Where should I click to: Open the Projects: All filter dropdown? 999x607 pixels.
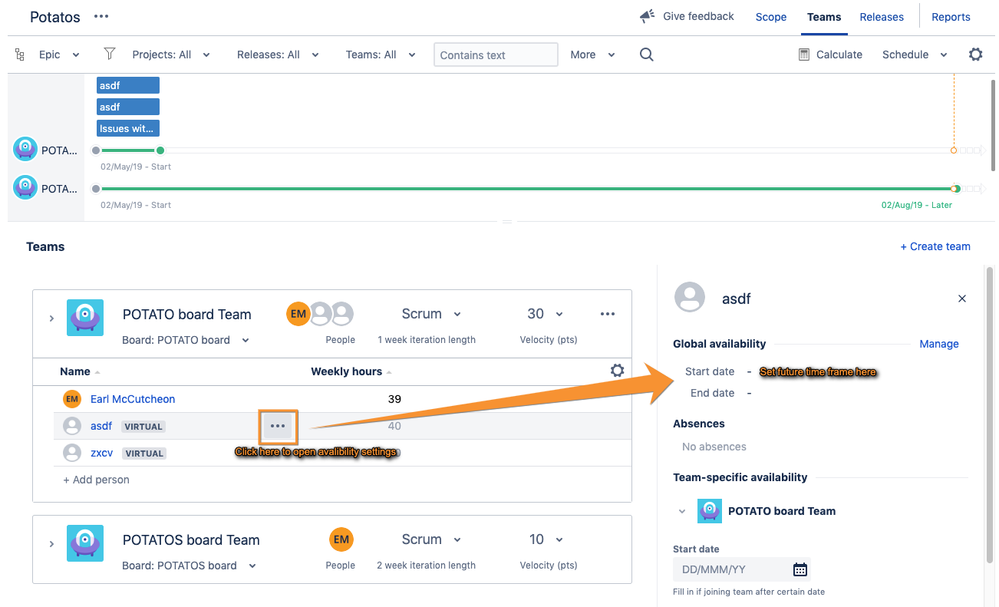pos(171,55)
